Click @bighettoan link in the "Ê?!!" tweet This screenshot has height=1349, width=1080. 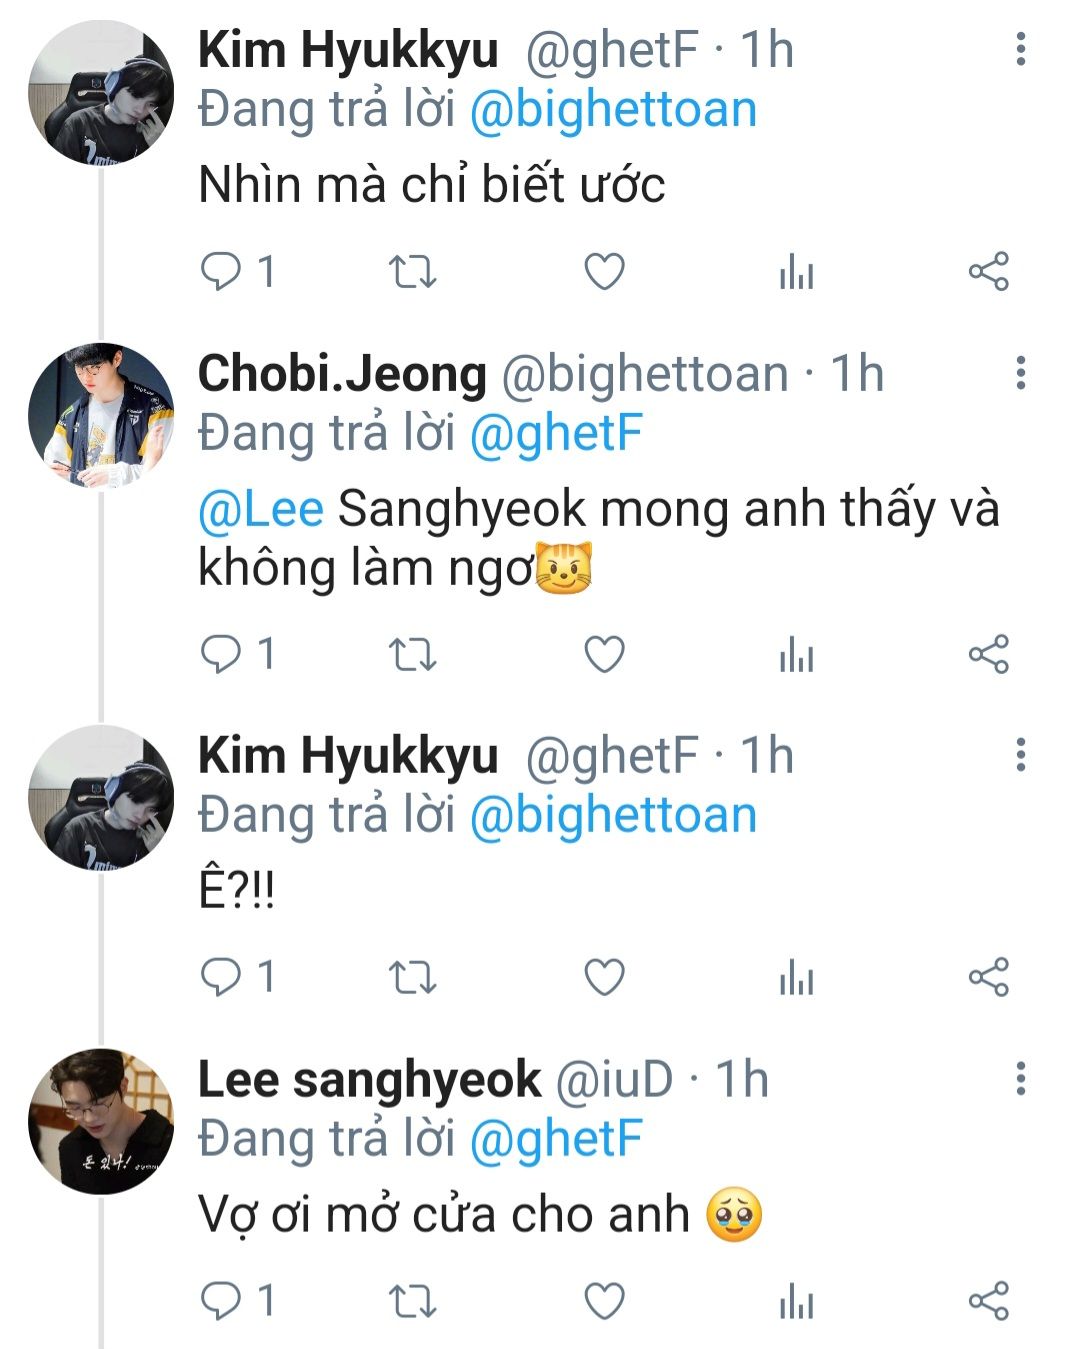pyautogui.click(x=612, y=815)
